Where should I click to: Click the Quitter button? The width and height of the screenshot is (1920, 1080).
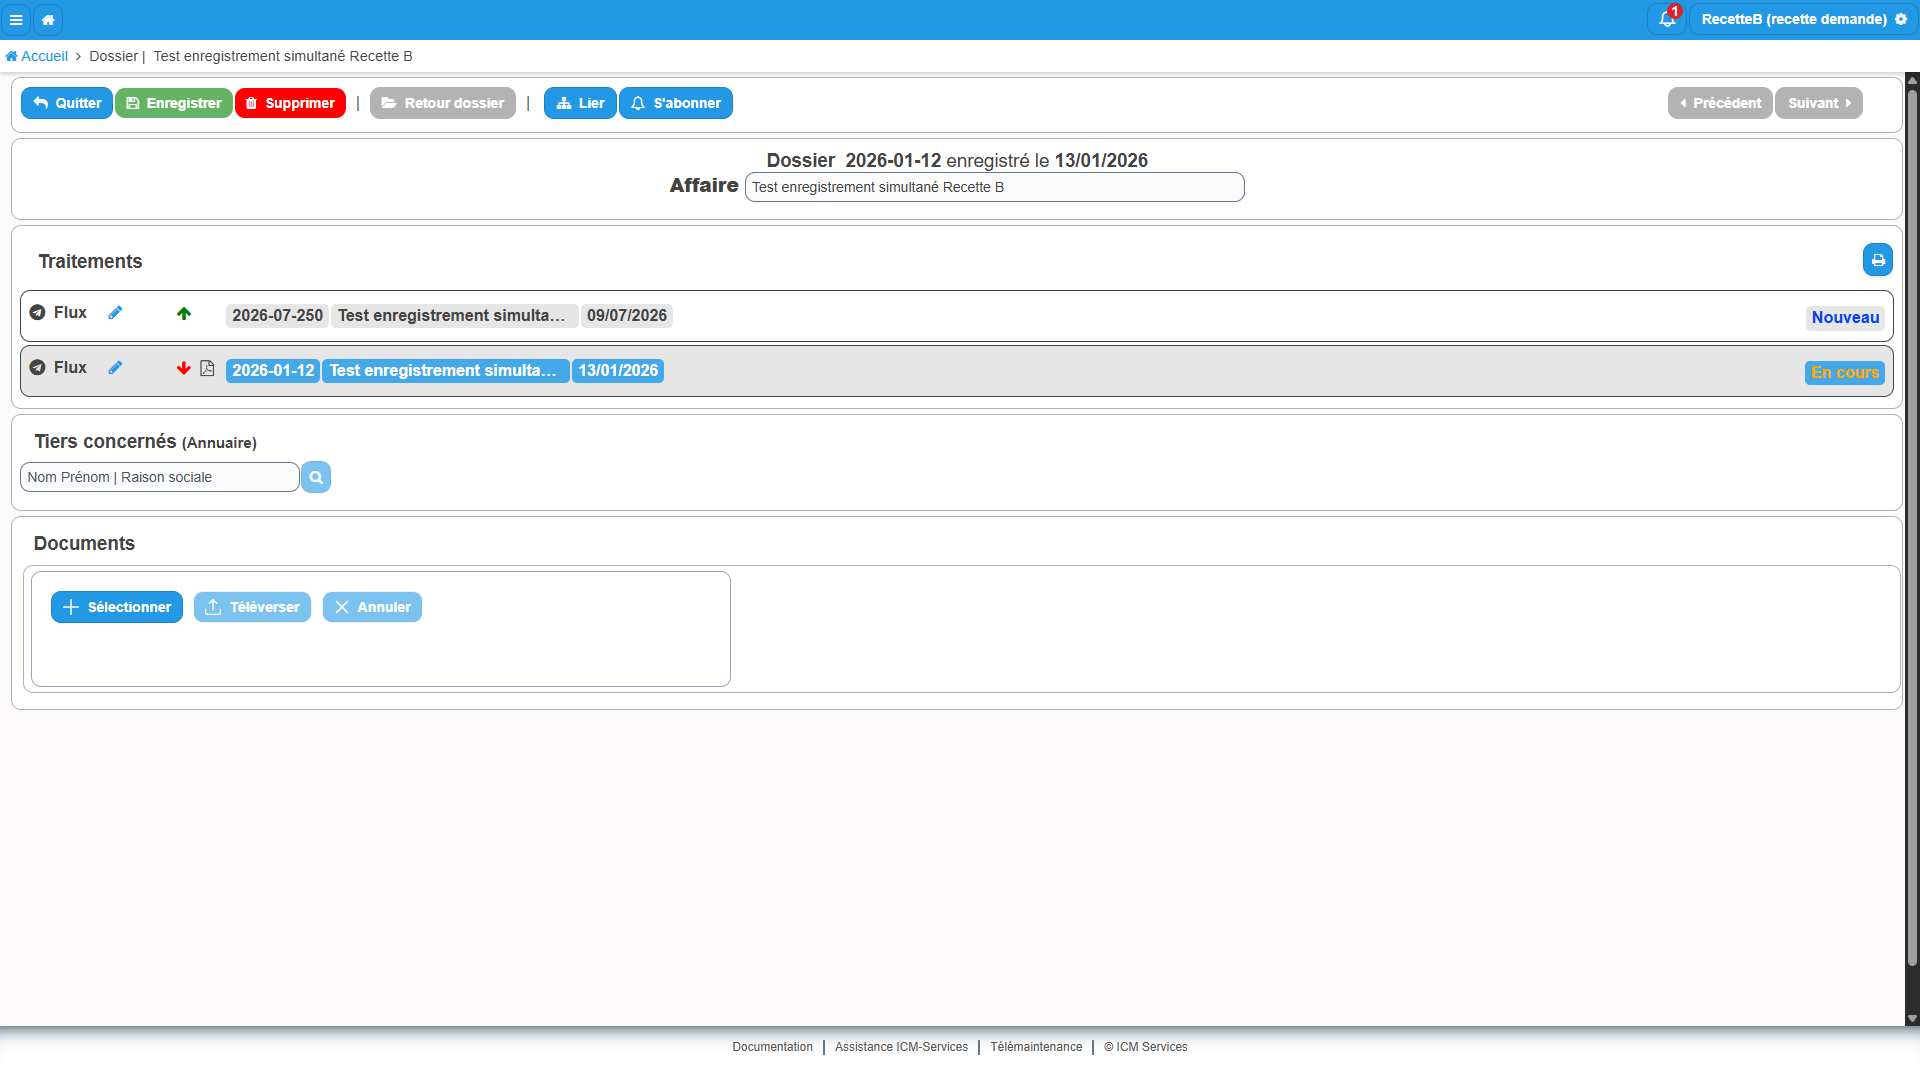click(x=67, y=103)
